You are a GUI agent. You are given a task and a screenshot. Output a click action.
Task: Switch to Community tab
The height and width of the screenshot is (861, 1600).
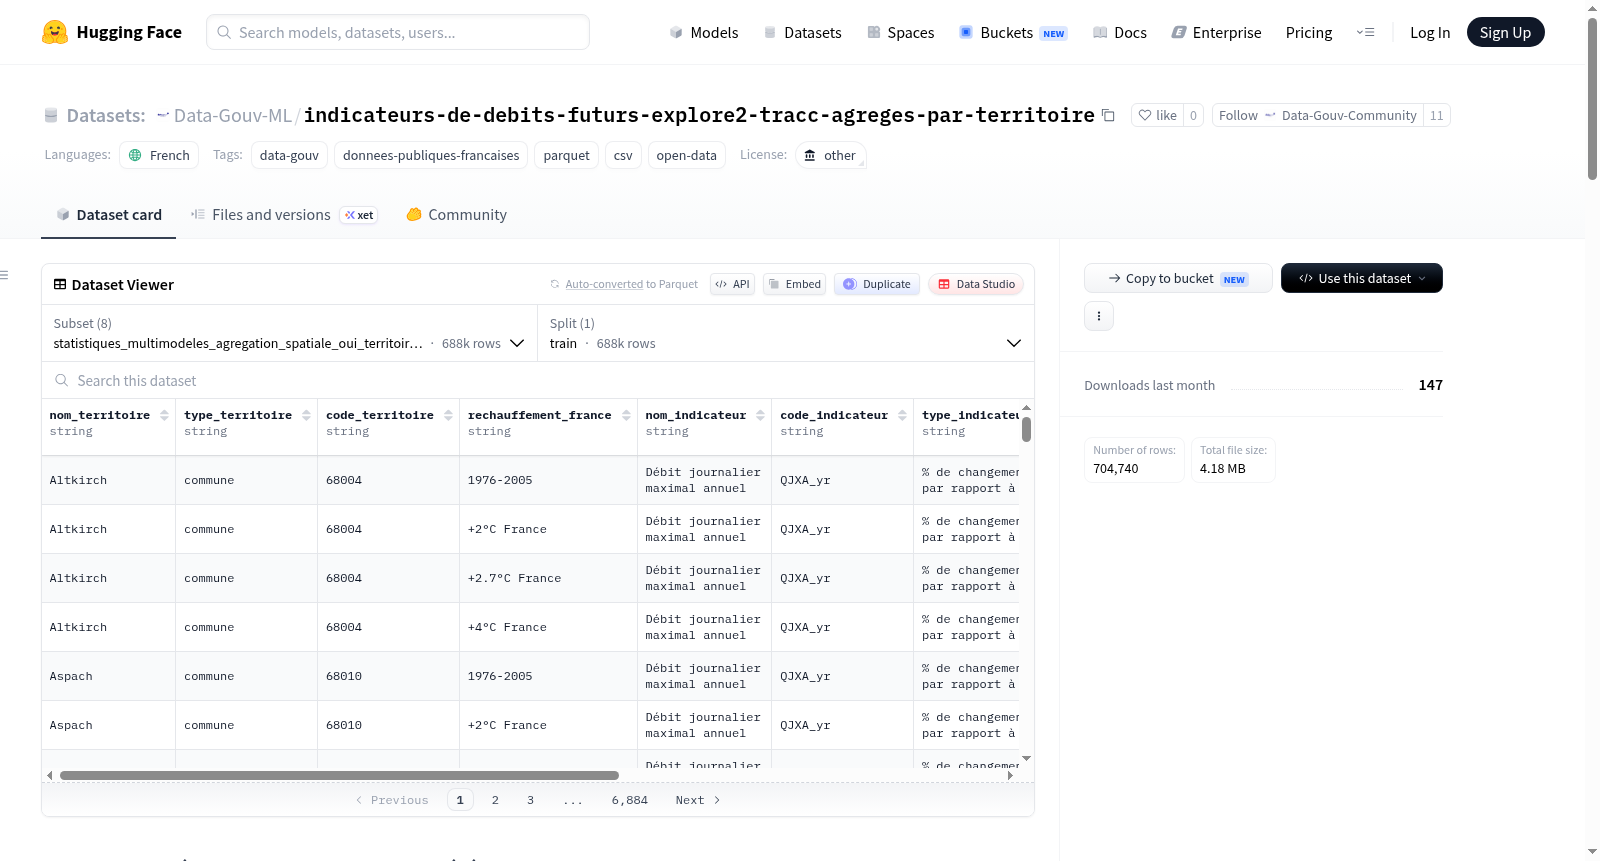[x=457, y=214]
